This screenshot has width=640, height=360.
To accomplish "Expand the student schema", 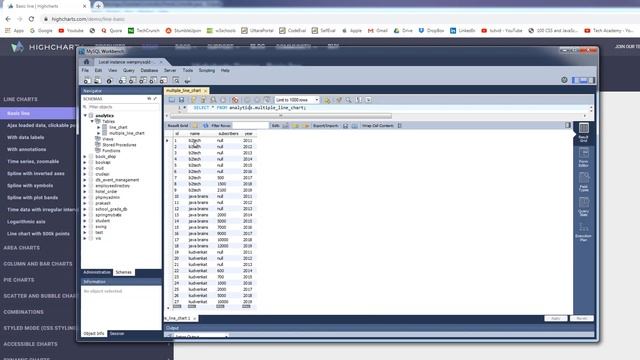I will (x=85, y=221).
